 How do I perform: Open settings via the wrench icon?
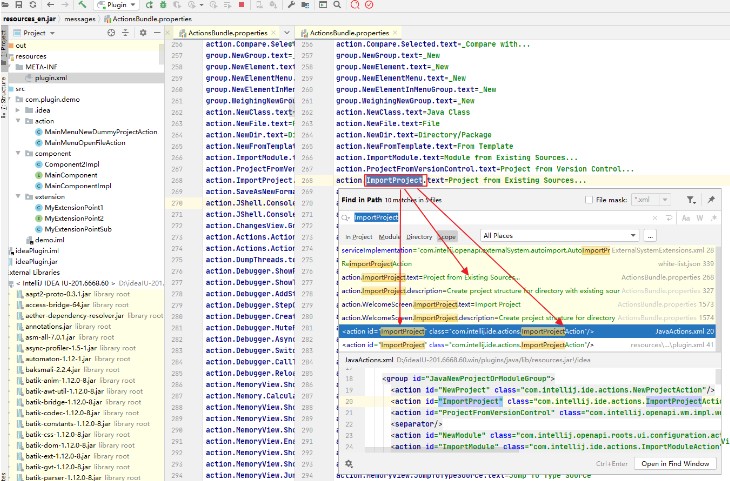pos(291,5)
